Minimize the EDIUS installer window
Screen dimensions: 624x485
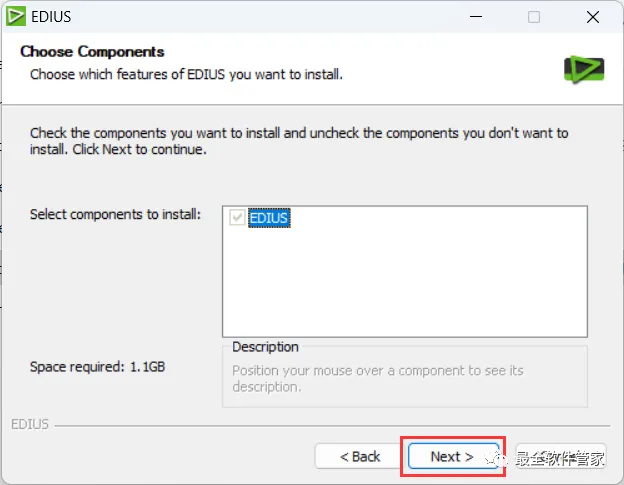point(476,17)
